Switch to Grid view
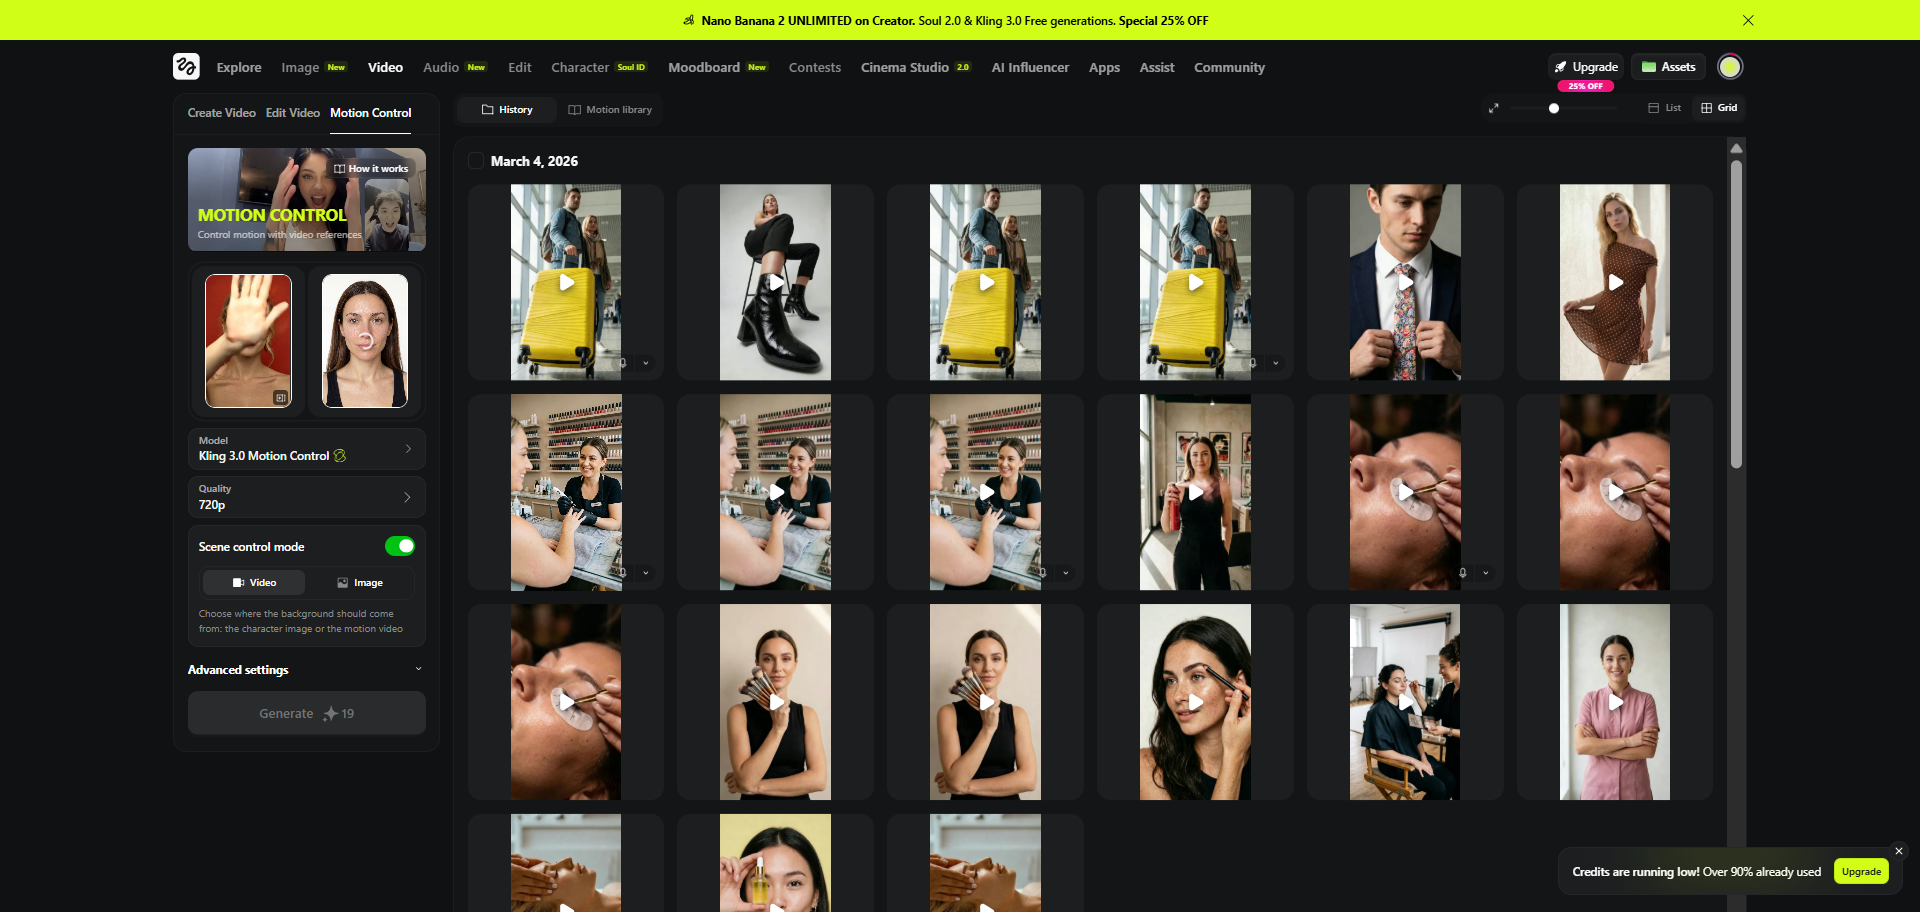Screen dimensions: 1920x912 coord(1719,108)
